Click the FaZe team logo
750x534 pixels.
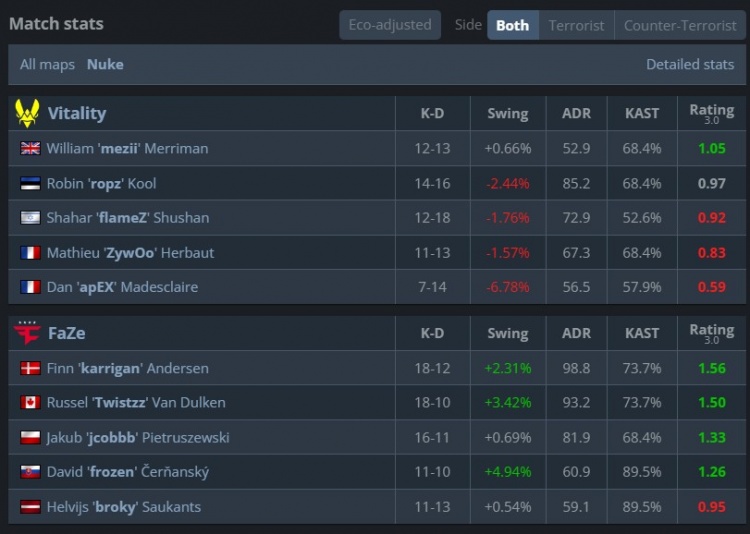pos(26,333)
